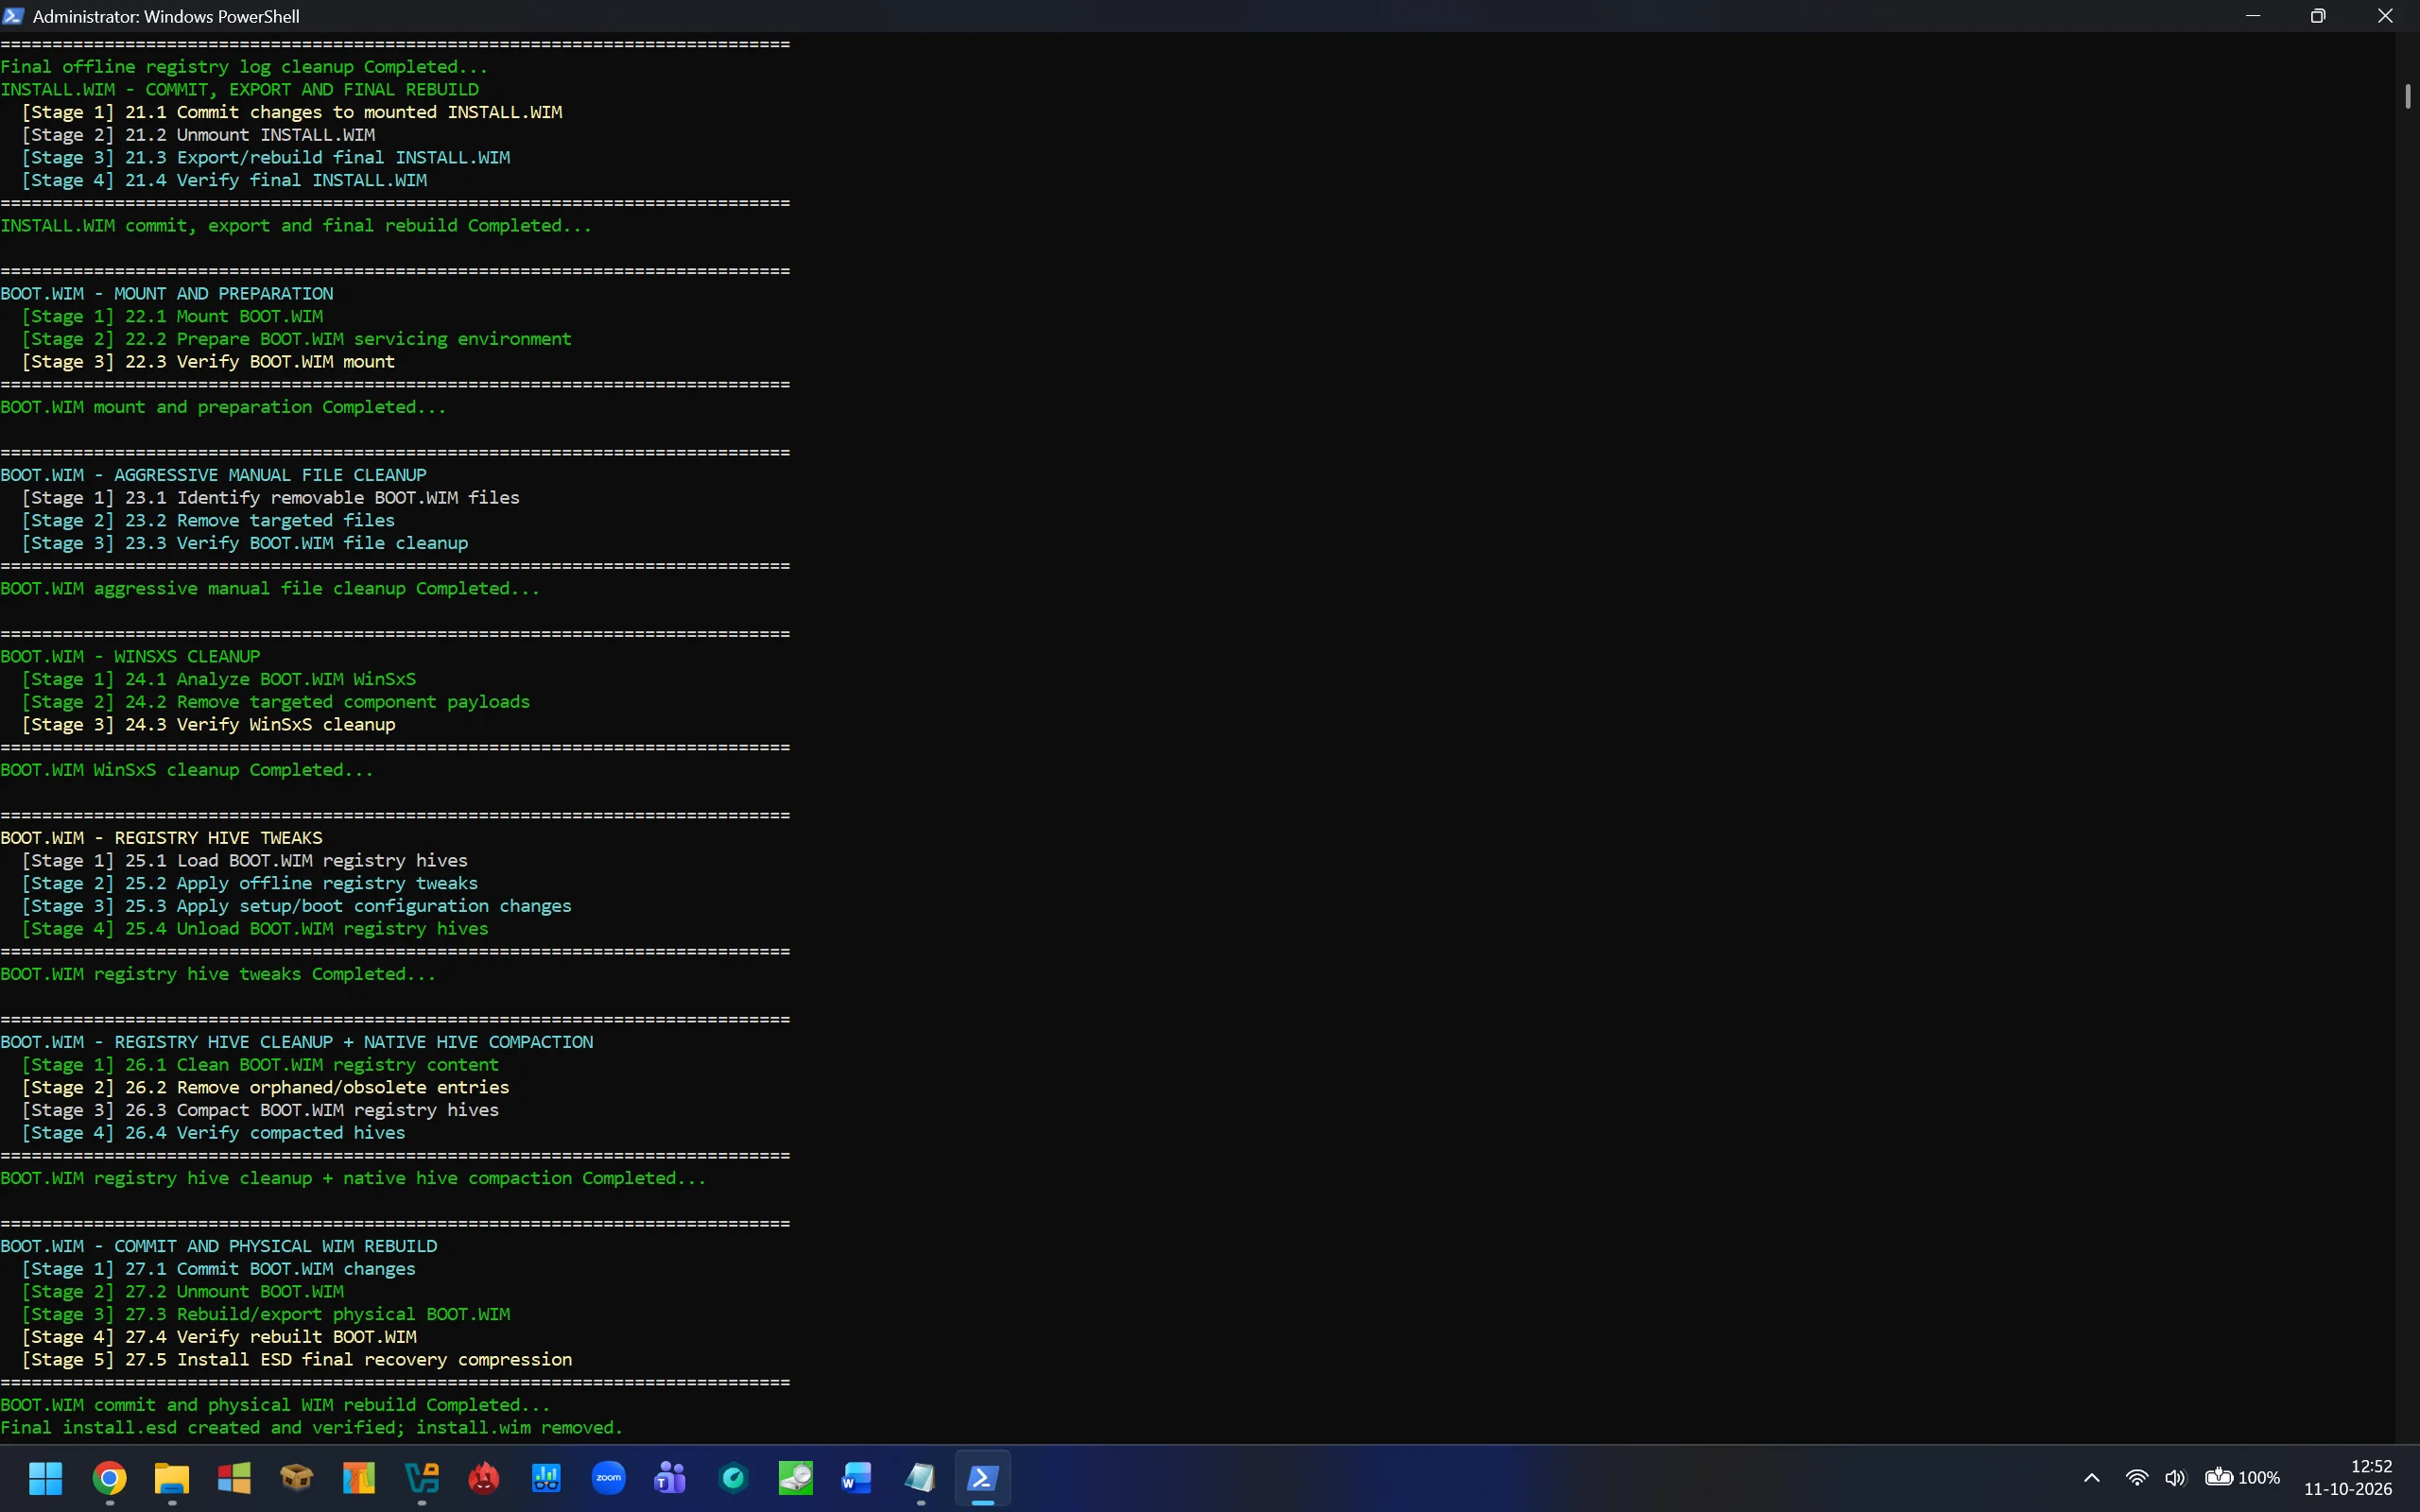Image resolution: width=2420 pixels, height=1512 pixels.
Task: Click 'BOOT.WIM registry hive tweaks Completed...' line
Action: tap(218, 974)
